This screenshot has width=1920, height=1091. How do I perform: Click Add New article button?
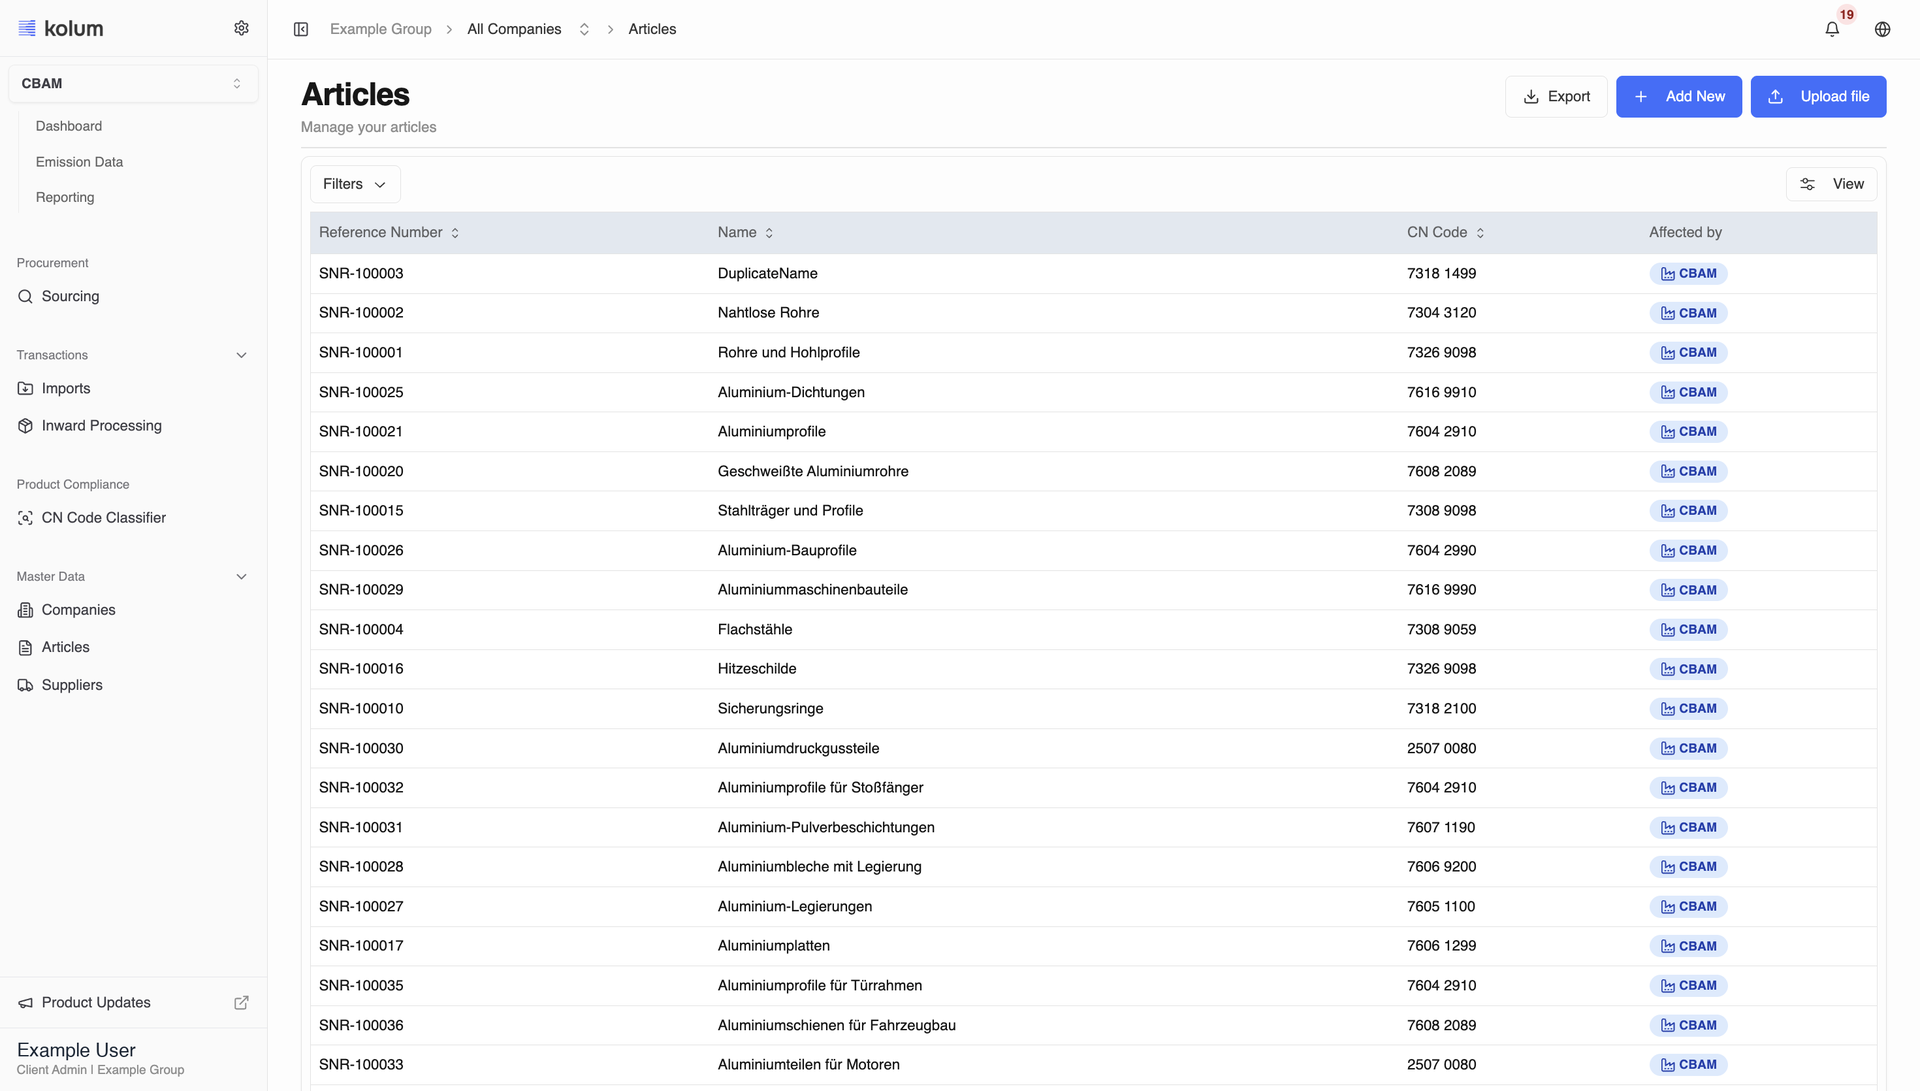(1679, 96)
